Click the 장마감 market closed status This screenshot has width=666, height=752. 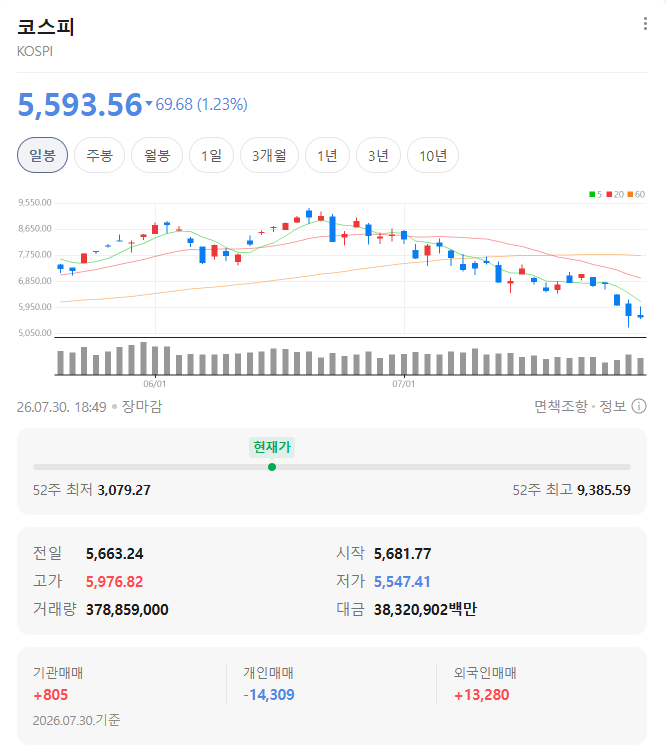pyautogui.click(x=142, y=407)
